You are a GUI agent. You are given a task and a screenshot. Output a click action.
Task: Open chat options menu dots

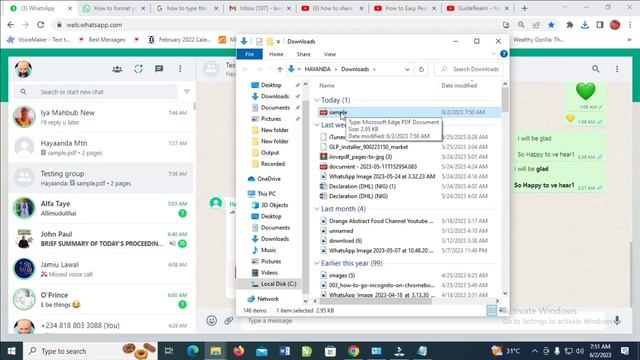(617, 69)
